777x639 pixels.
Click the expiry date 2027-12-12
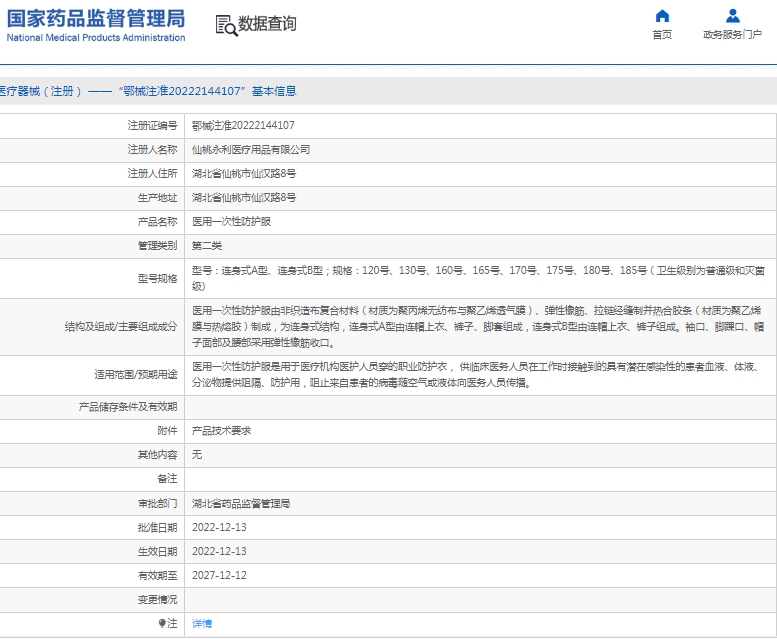(x=219, y=576)
